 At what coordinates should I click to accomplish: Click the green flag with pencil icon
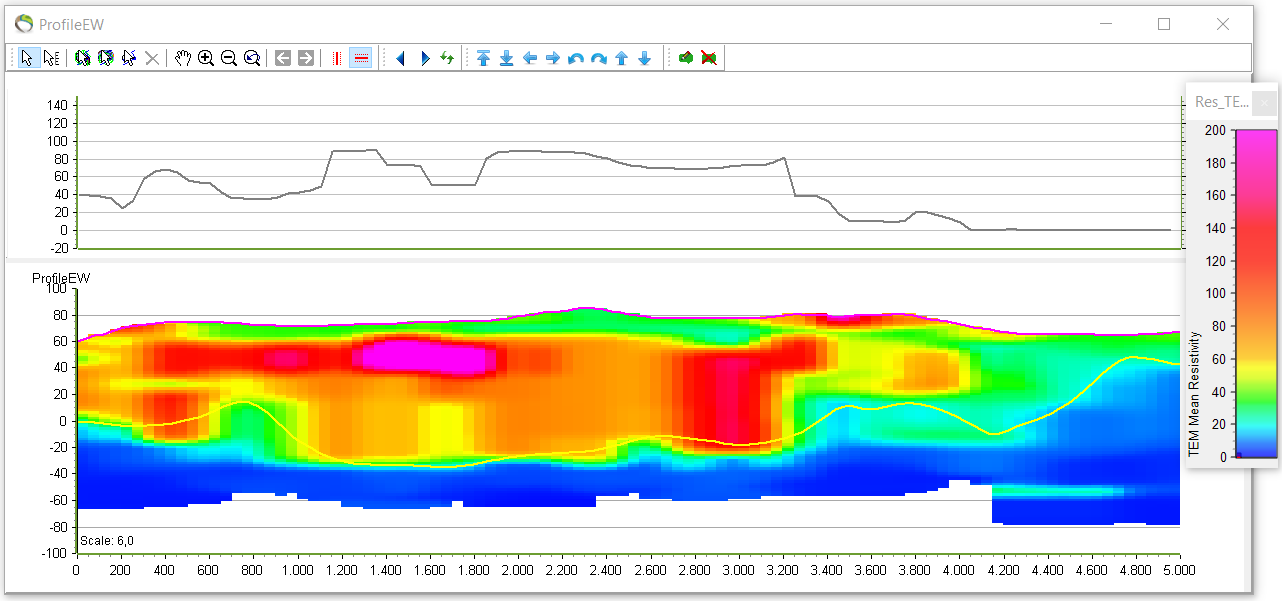coord(686,57)
